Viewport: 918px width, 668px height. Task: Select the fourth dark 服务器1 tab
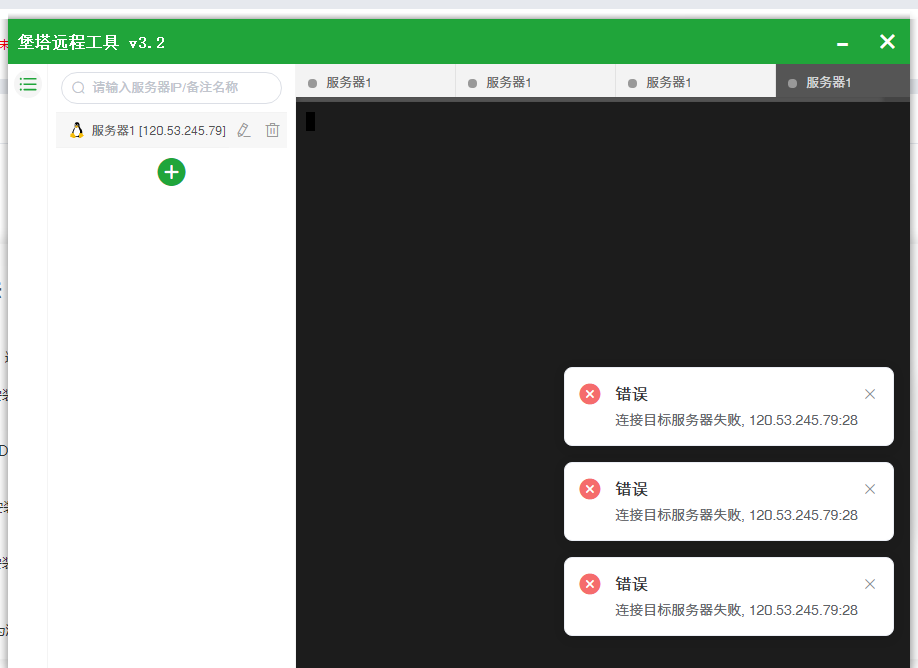843,83
